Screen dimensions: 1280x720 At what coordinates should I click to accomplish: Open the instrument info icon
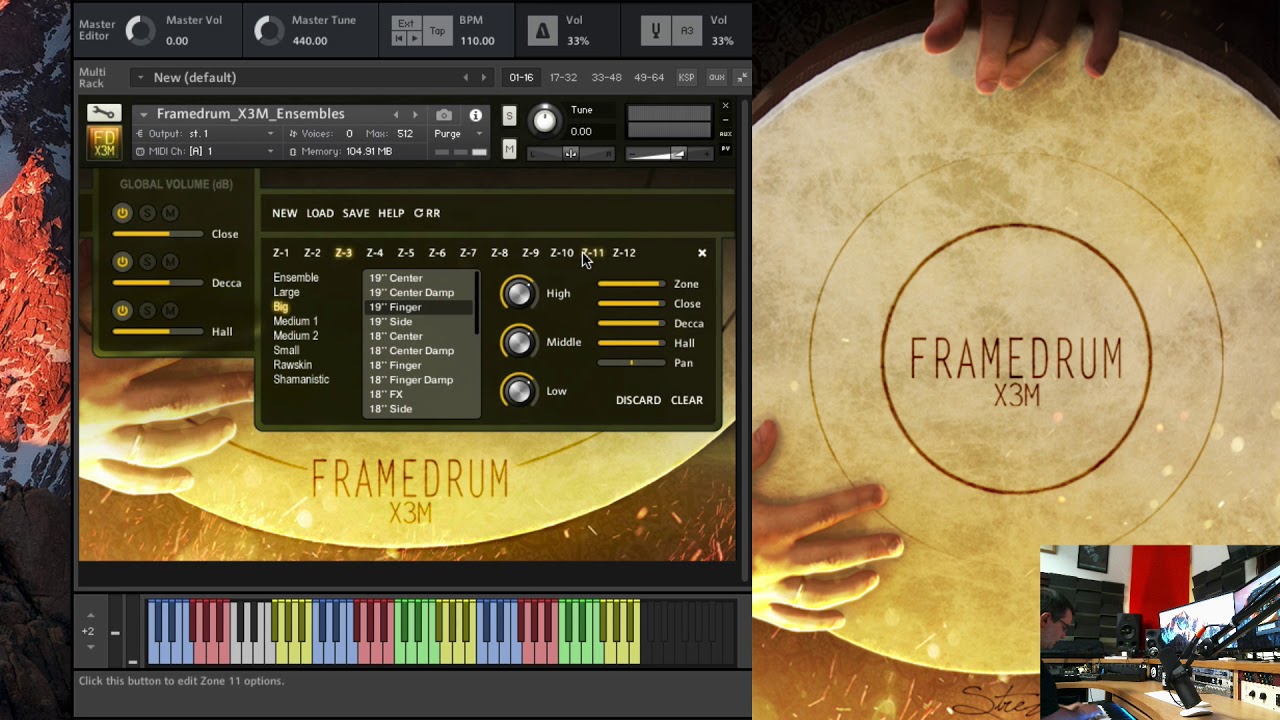(476, 115)
